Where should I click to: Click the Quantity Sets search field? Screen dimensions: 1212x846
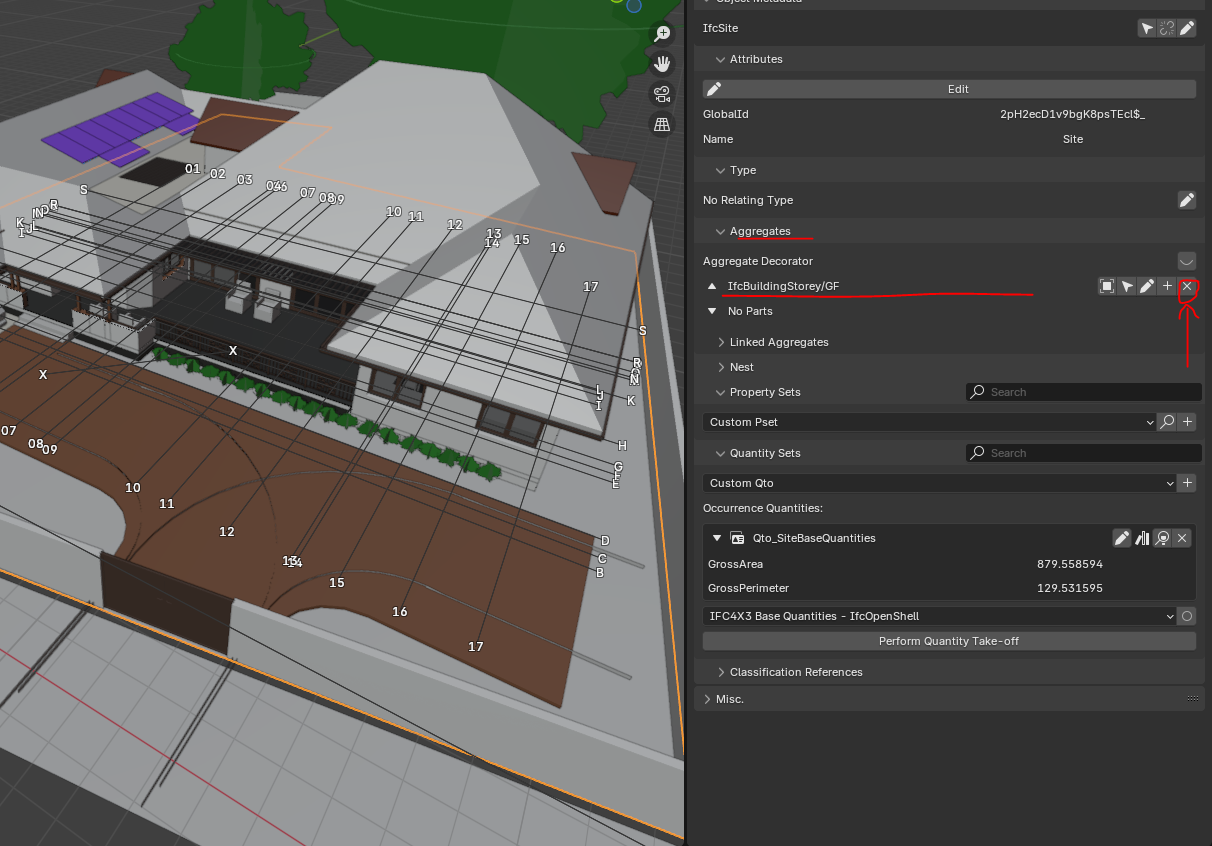pos(1084,453)
